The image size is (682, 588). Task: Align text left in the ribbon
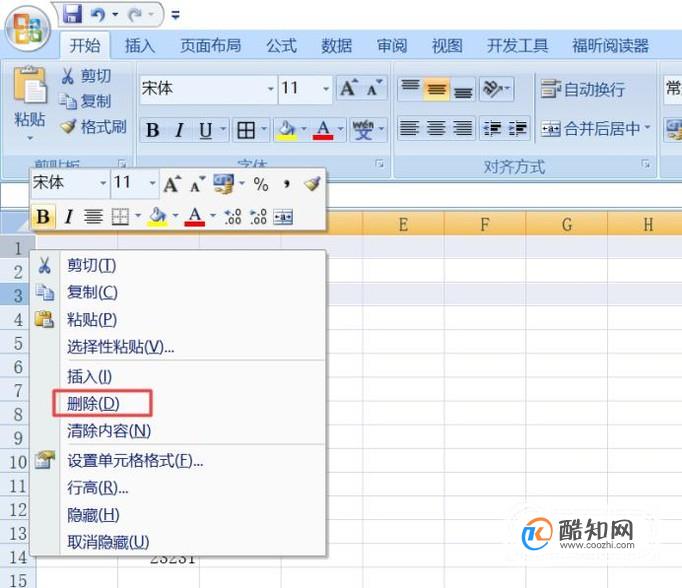410,128
